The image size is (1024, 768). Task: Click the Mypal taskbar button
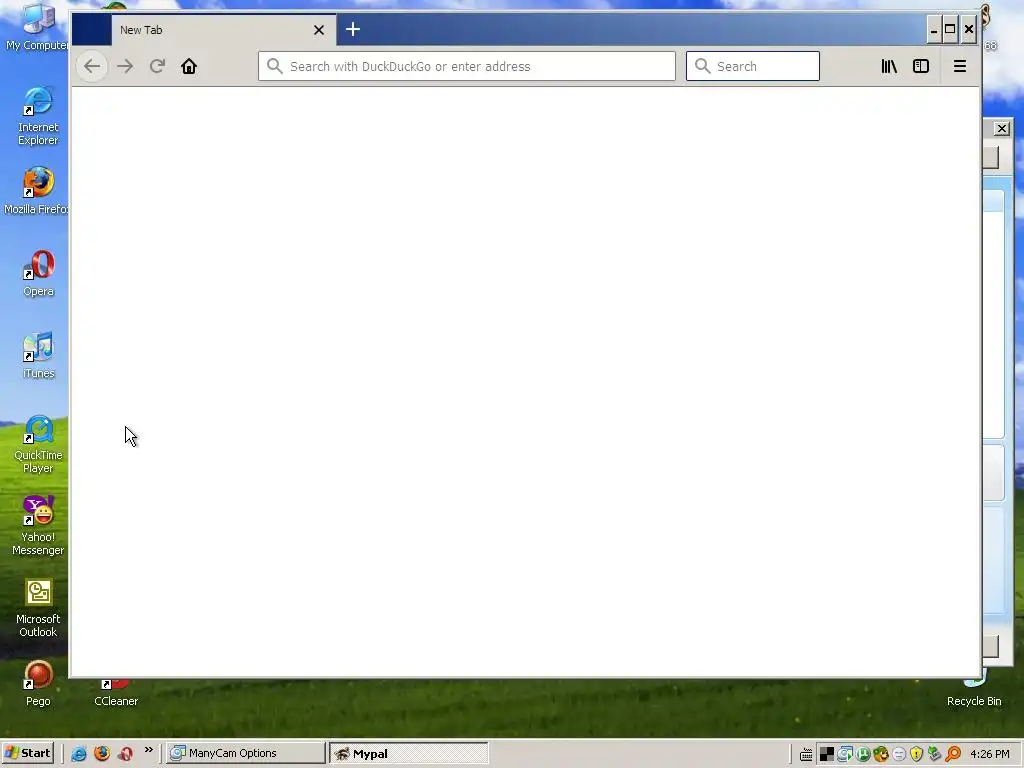pyautogui.click(x=409, y=754)
